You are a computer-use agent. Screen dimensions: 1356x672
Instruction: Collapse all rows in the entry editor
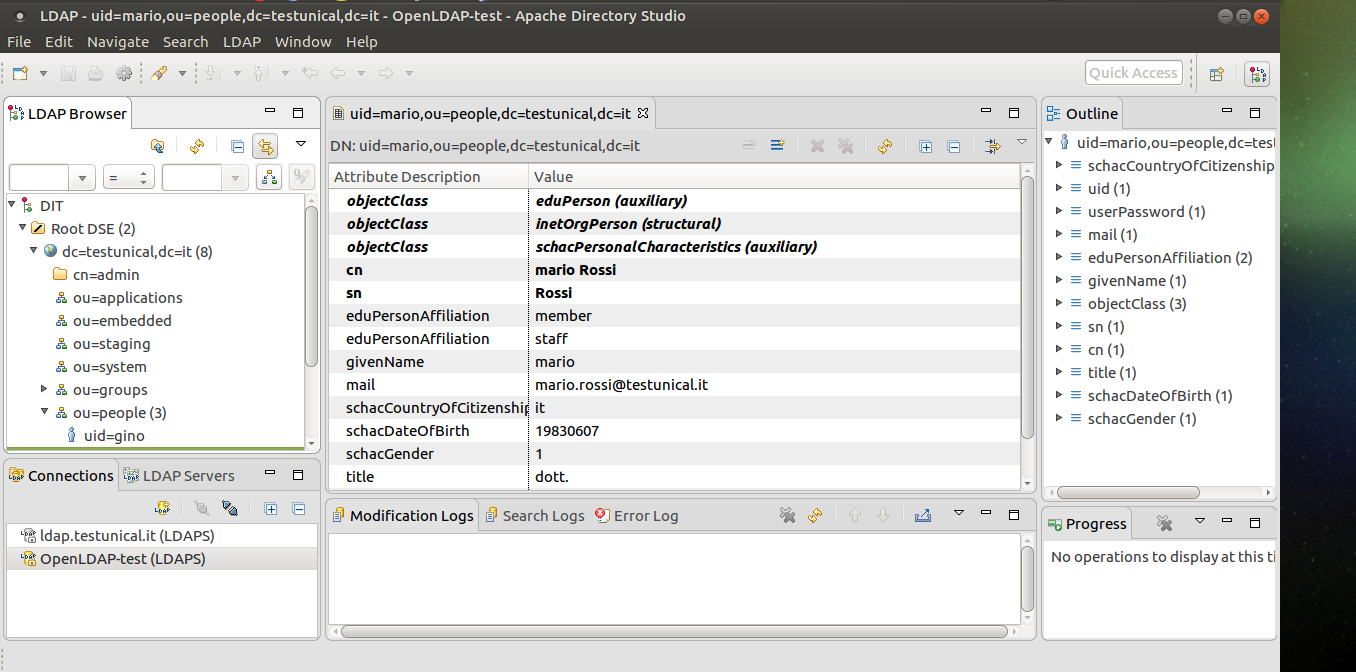coord(953,146)
